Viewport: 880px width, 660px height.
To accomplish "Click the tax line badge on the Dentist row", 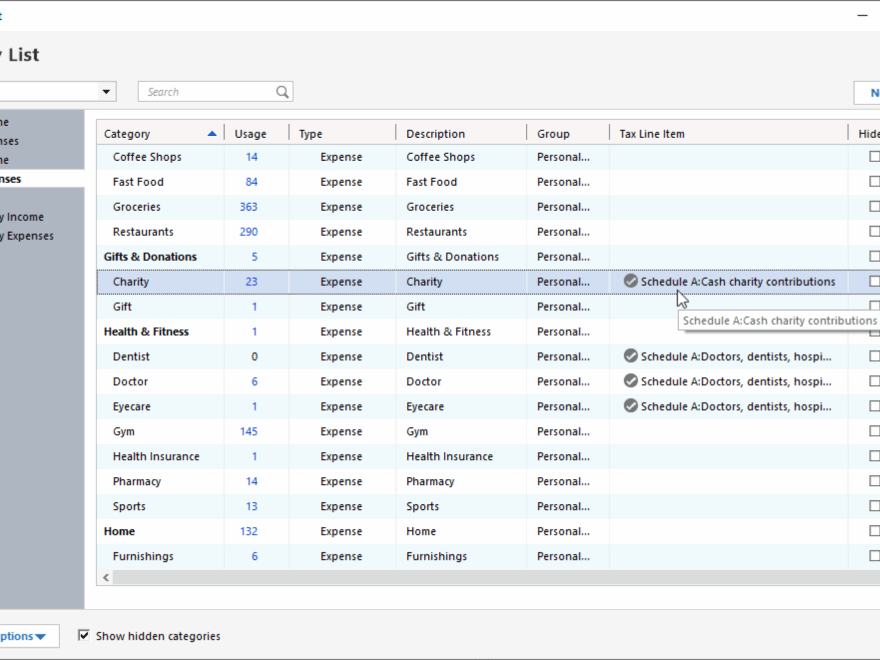I will (631, 356).
